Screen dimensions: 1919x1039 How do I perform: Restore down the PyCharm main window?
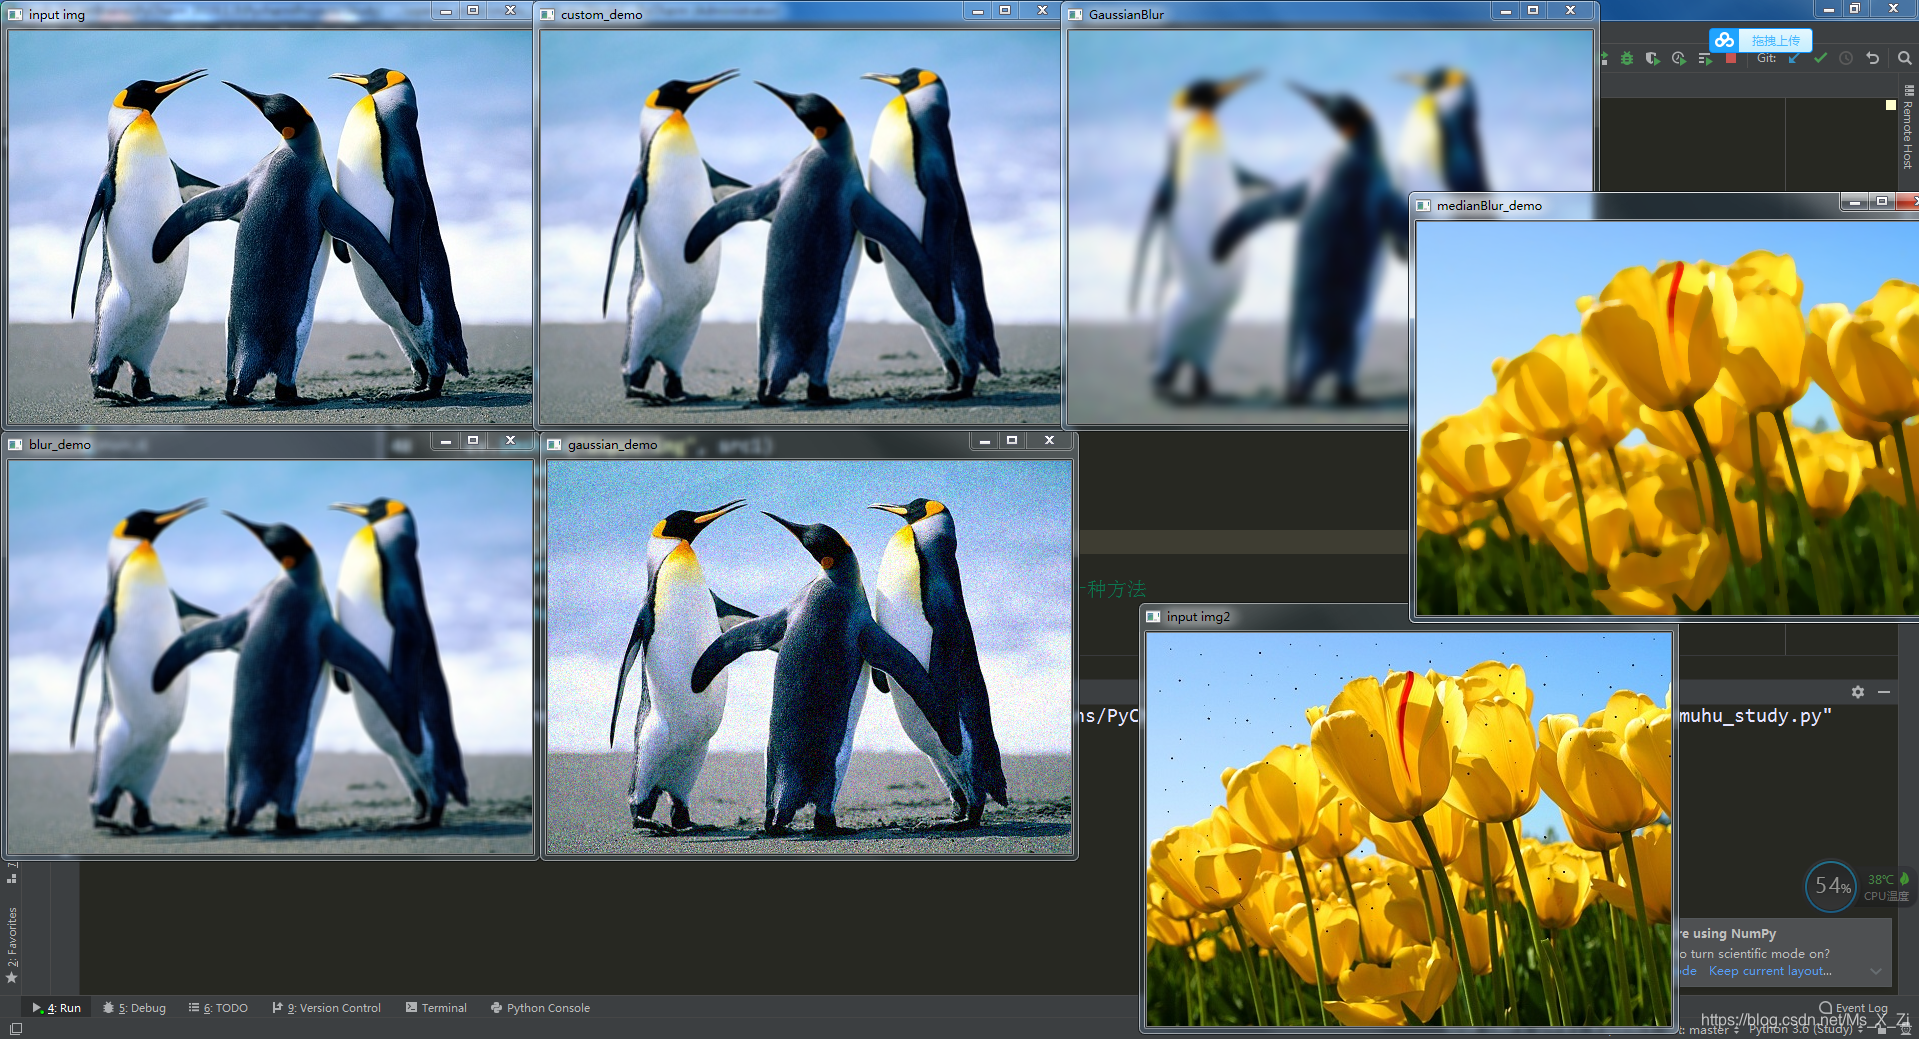point(1855,8)
